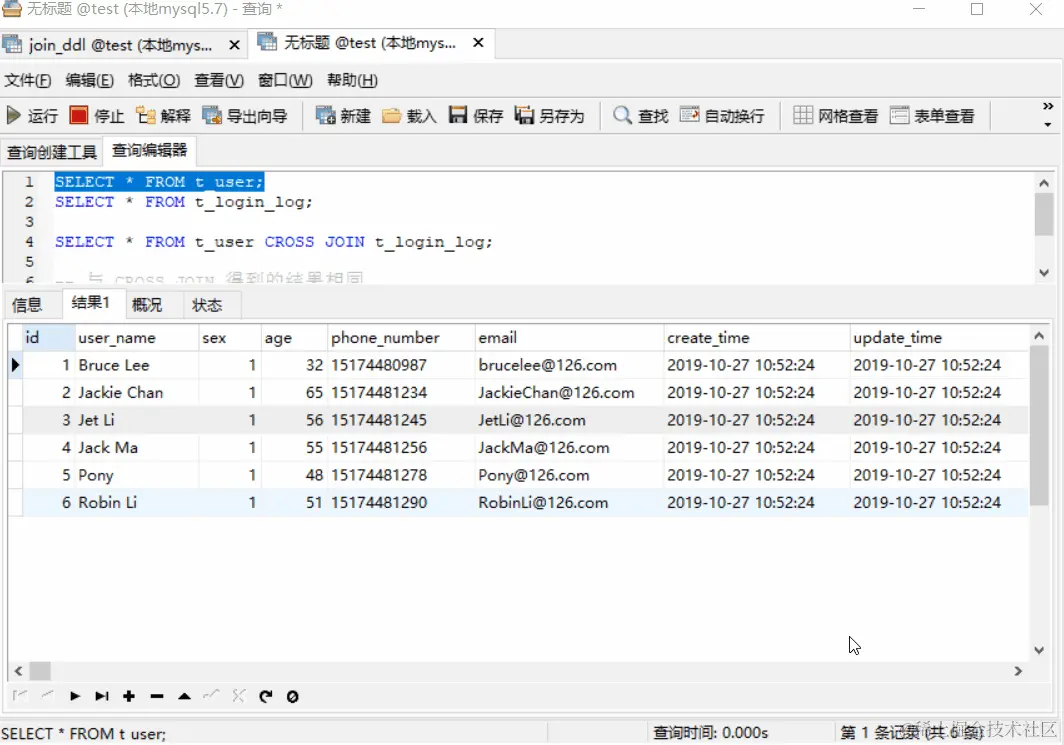Click the create_time column header
This screenshot has height=745, width=1064.
(756, 337)
